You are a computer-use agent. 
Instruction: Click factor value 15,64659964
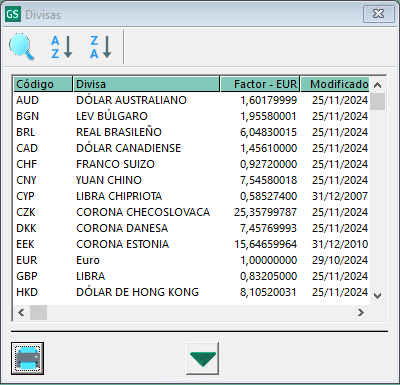[x=265, y=244]
